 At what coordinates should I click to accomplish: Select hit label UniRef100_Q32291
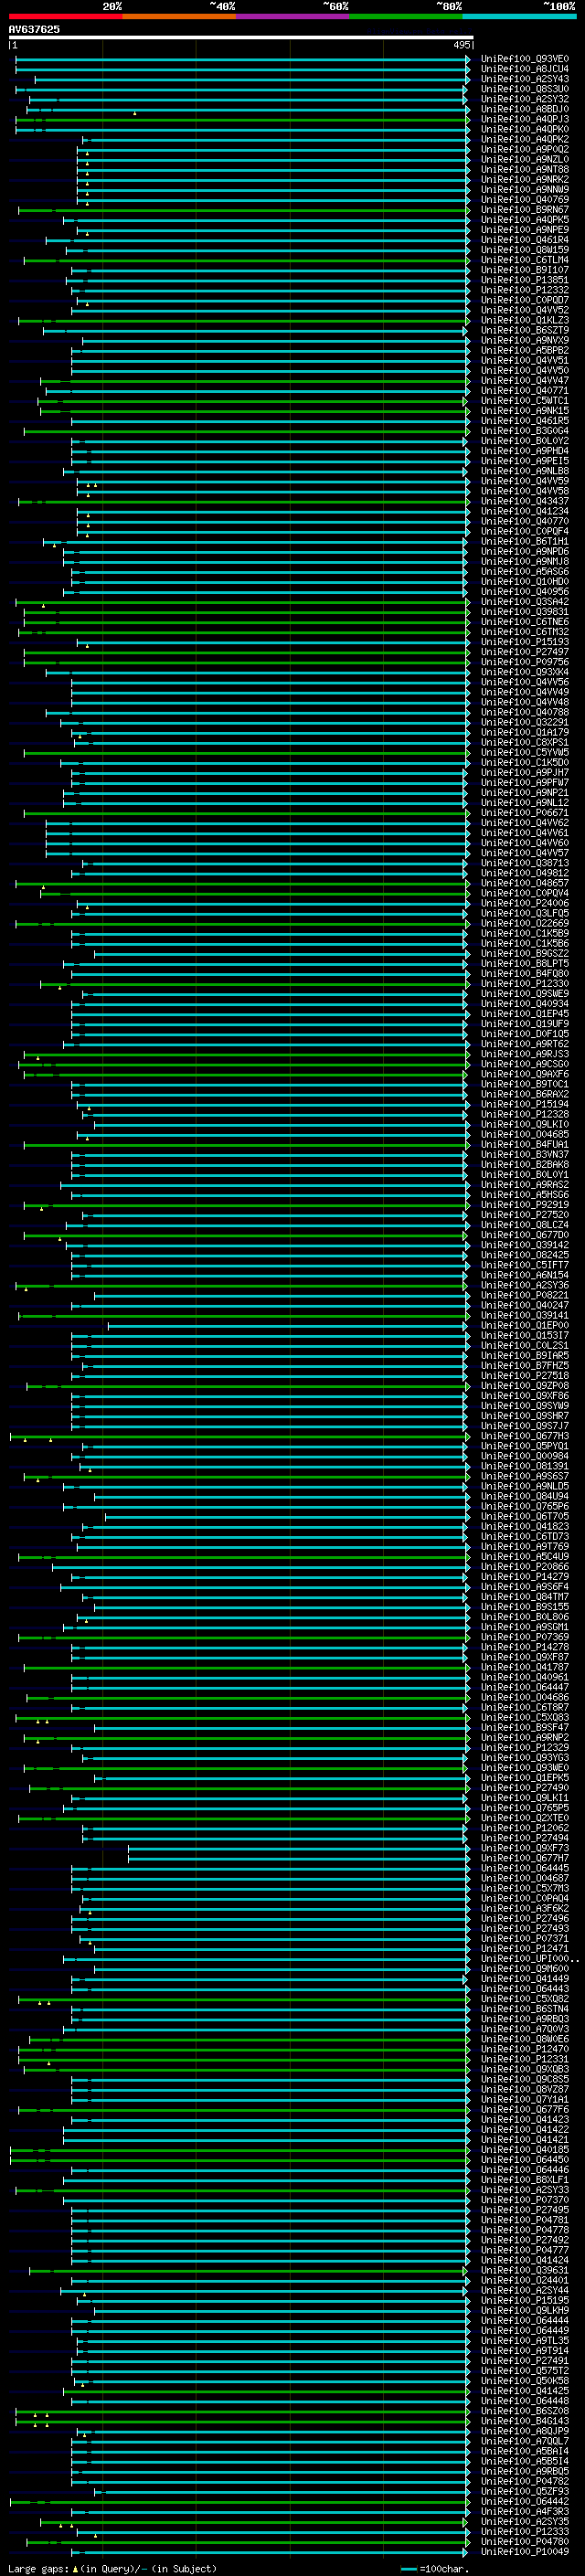point(524,722)
